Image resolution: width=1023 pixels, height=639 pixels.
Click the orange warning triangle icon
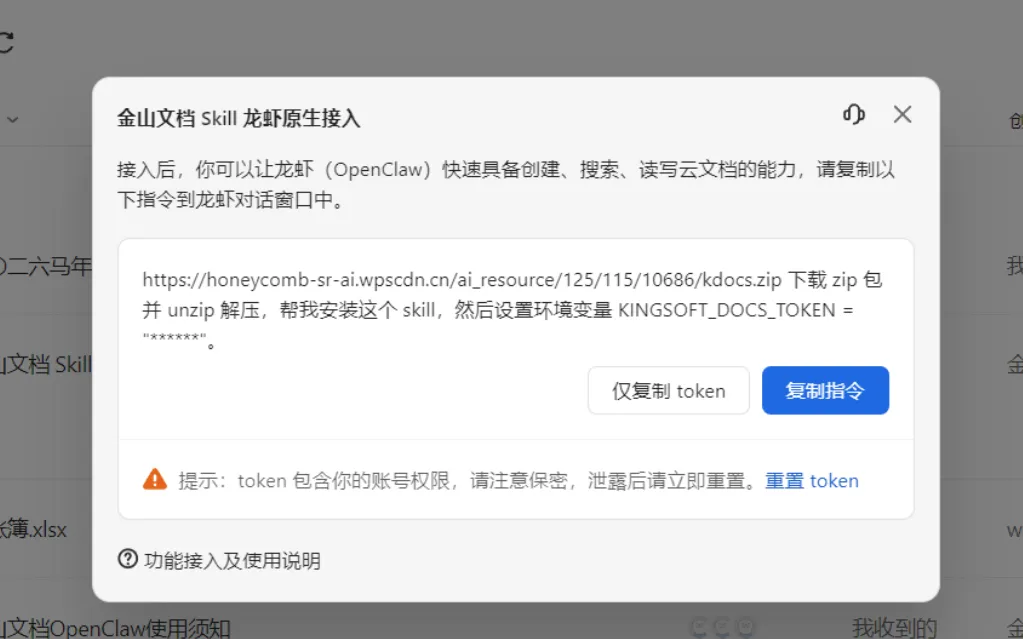(155, 480)
